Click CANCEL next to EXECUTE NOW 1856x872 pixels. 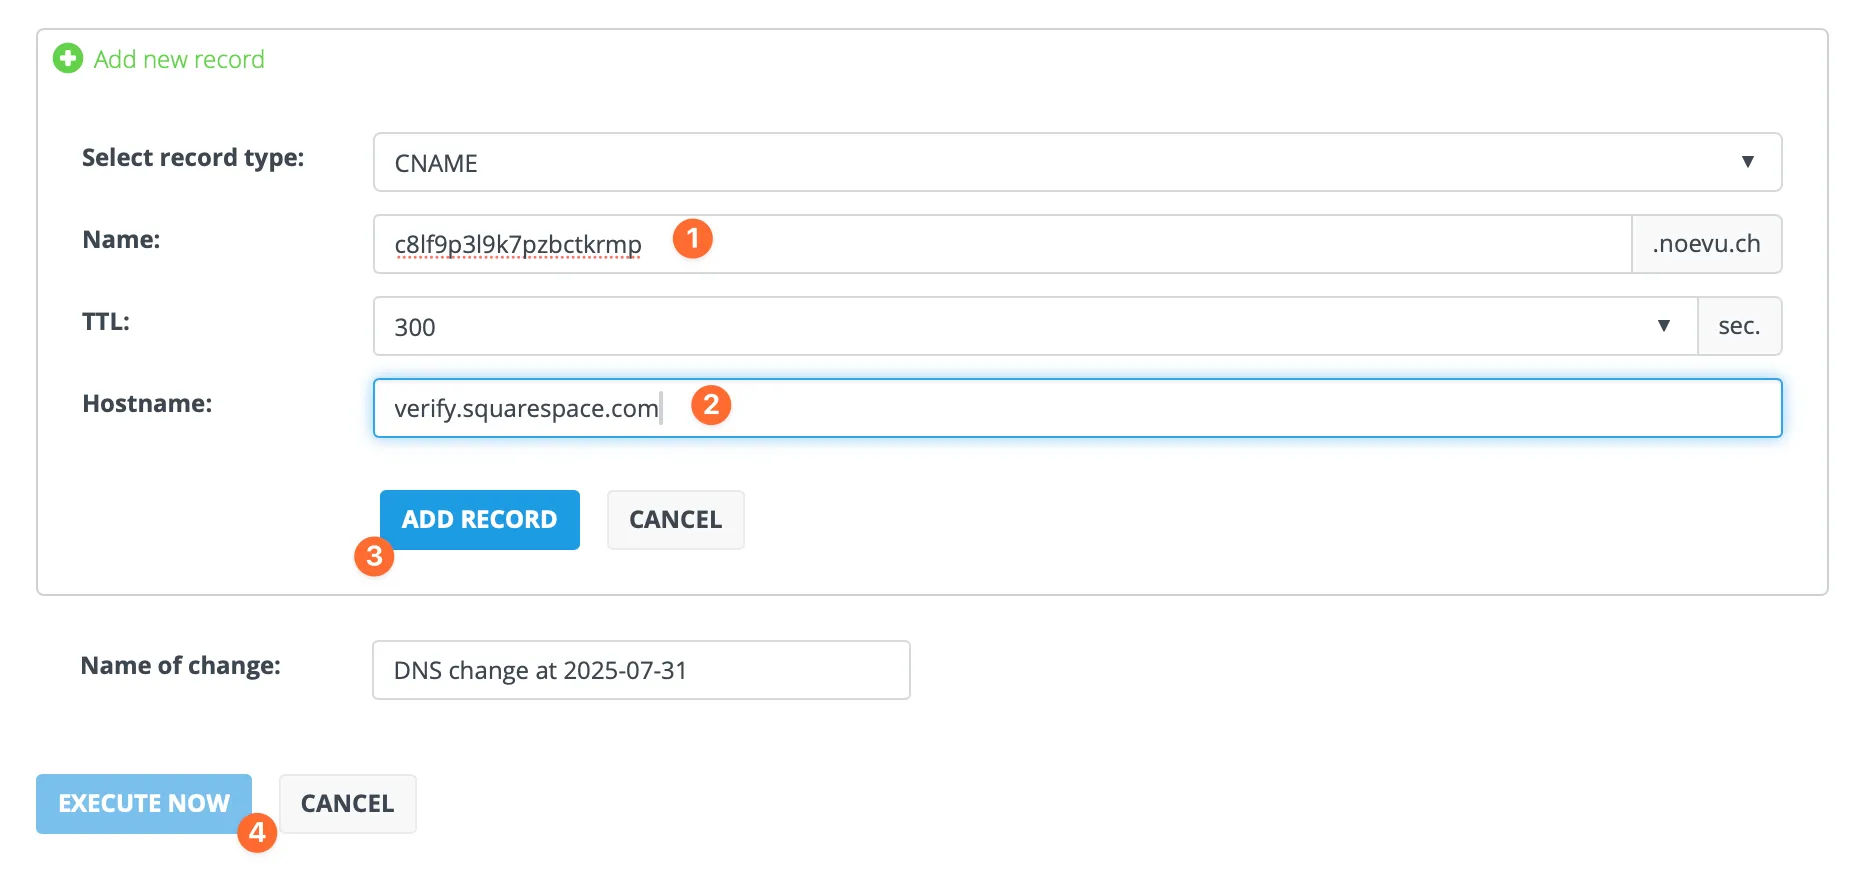[347, 803]
